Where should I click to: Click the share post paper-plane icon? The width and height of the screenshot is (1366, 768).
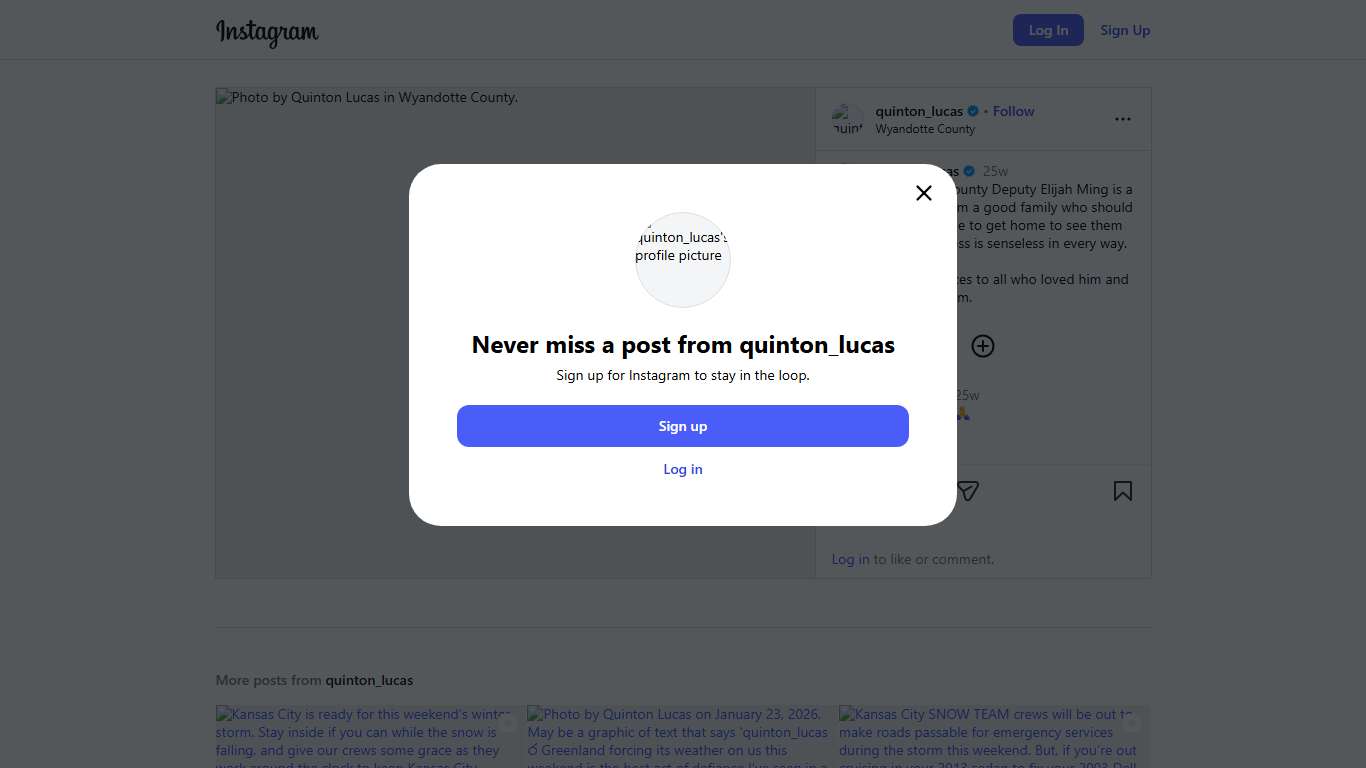point(967,491)
